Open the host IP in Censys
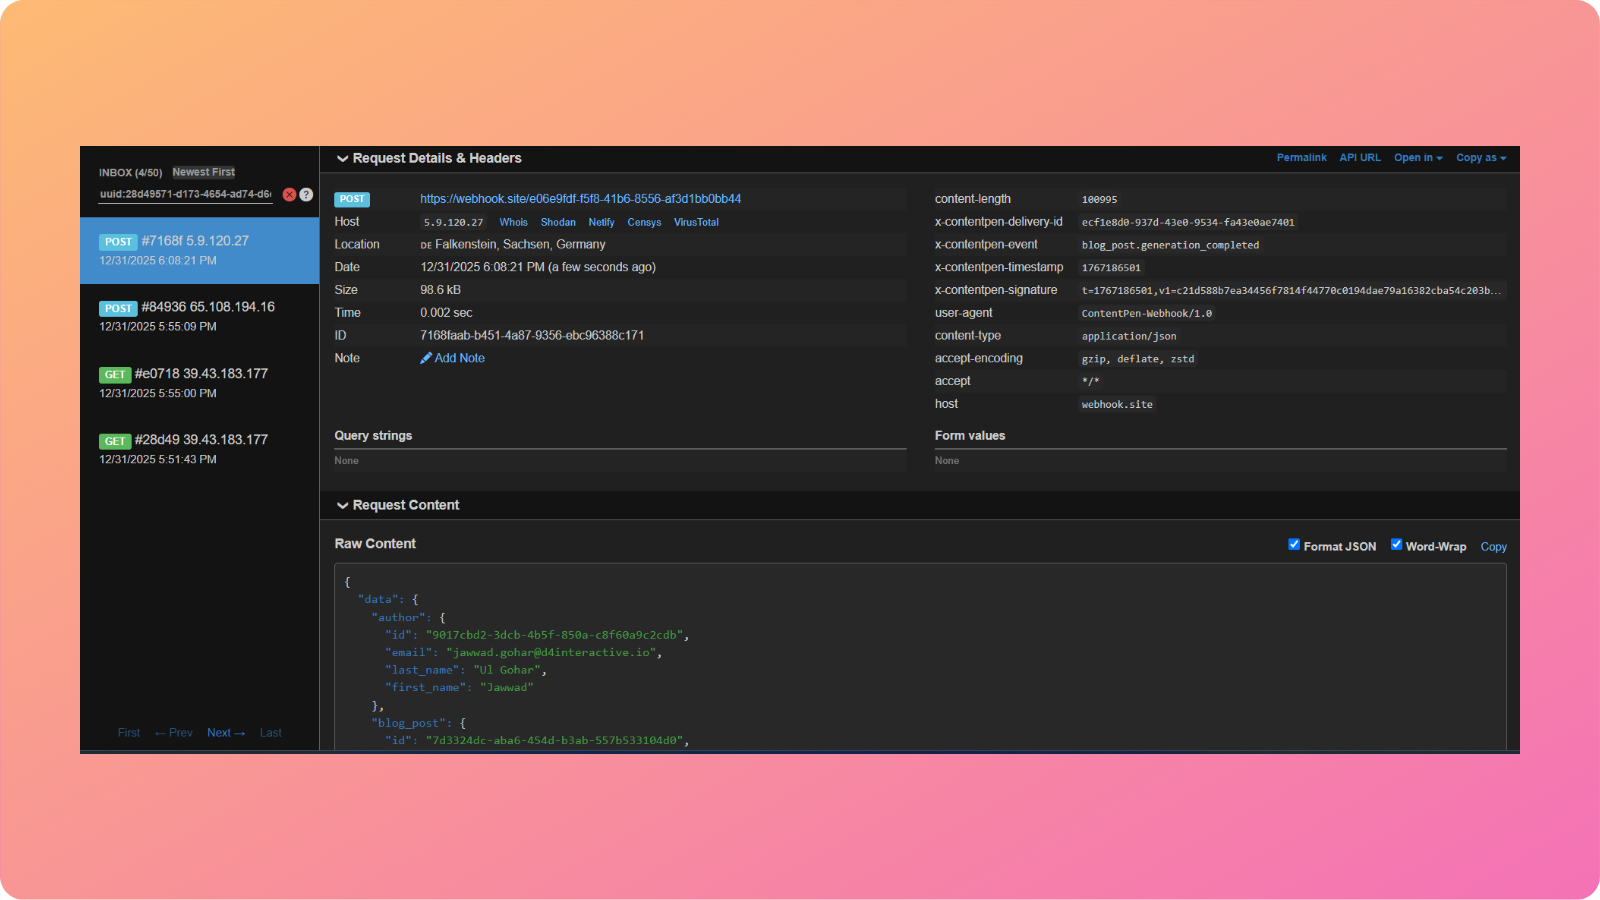Screen dimensions: 1600x900 (644, 222)
